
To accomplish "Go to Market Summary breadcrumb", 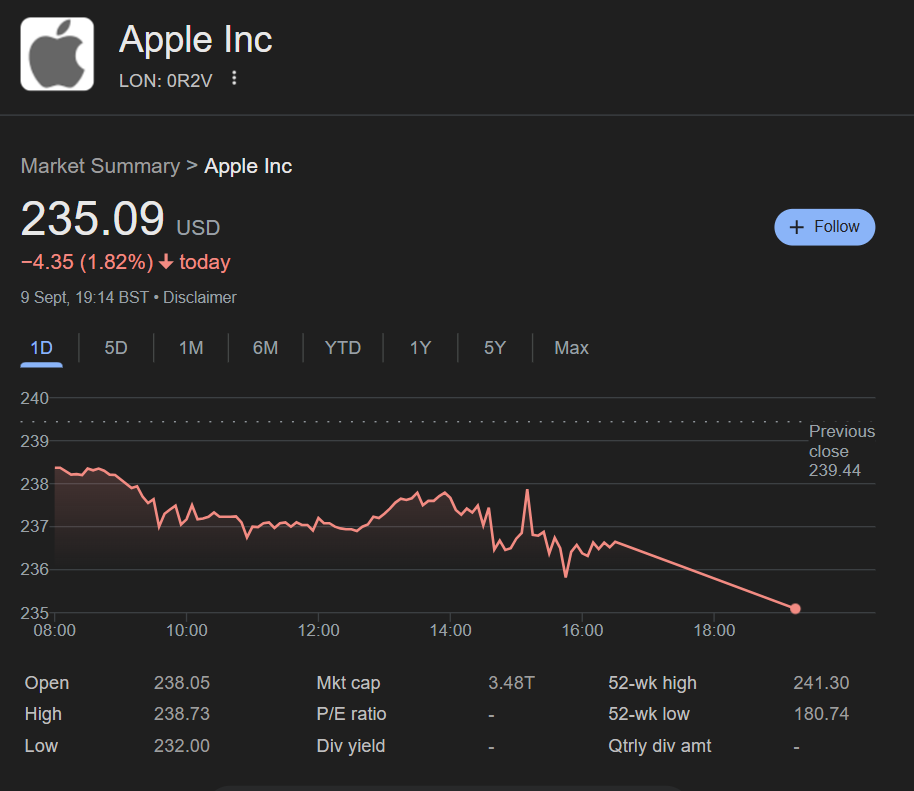I will pyautogui.click(x=100, y=166).
